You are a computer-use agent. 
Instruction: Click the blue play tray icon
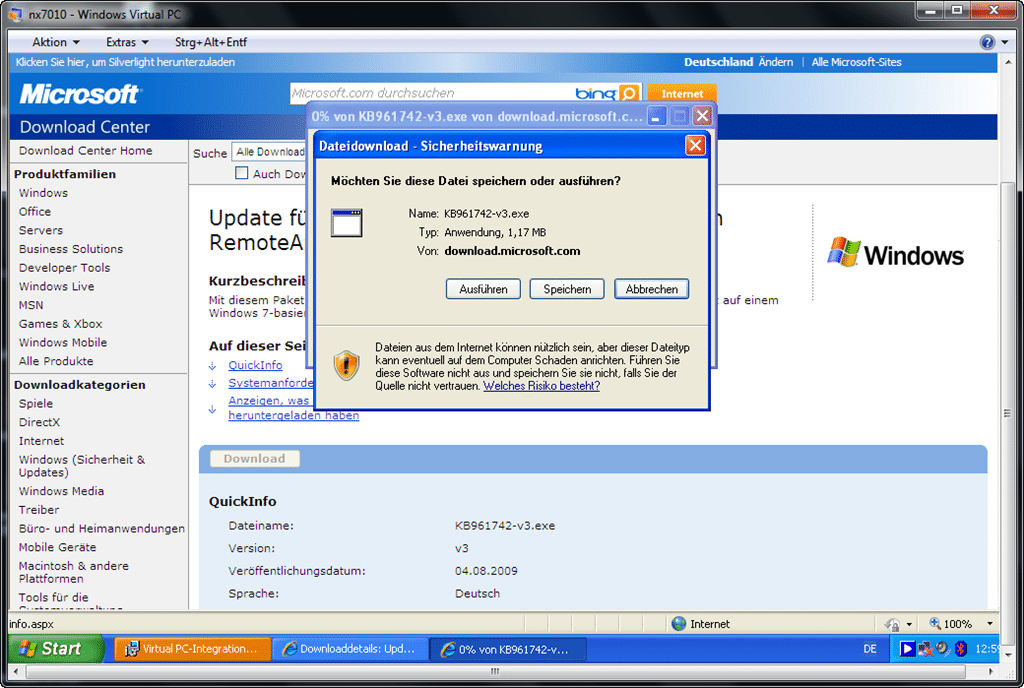tap(907, 649)
